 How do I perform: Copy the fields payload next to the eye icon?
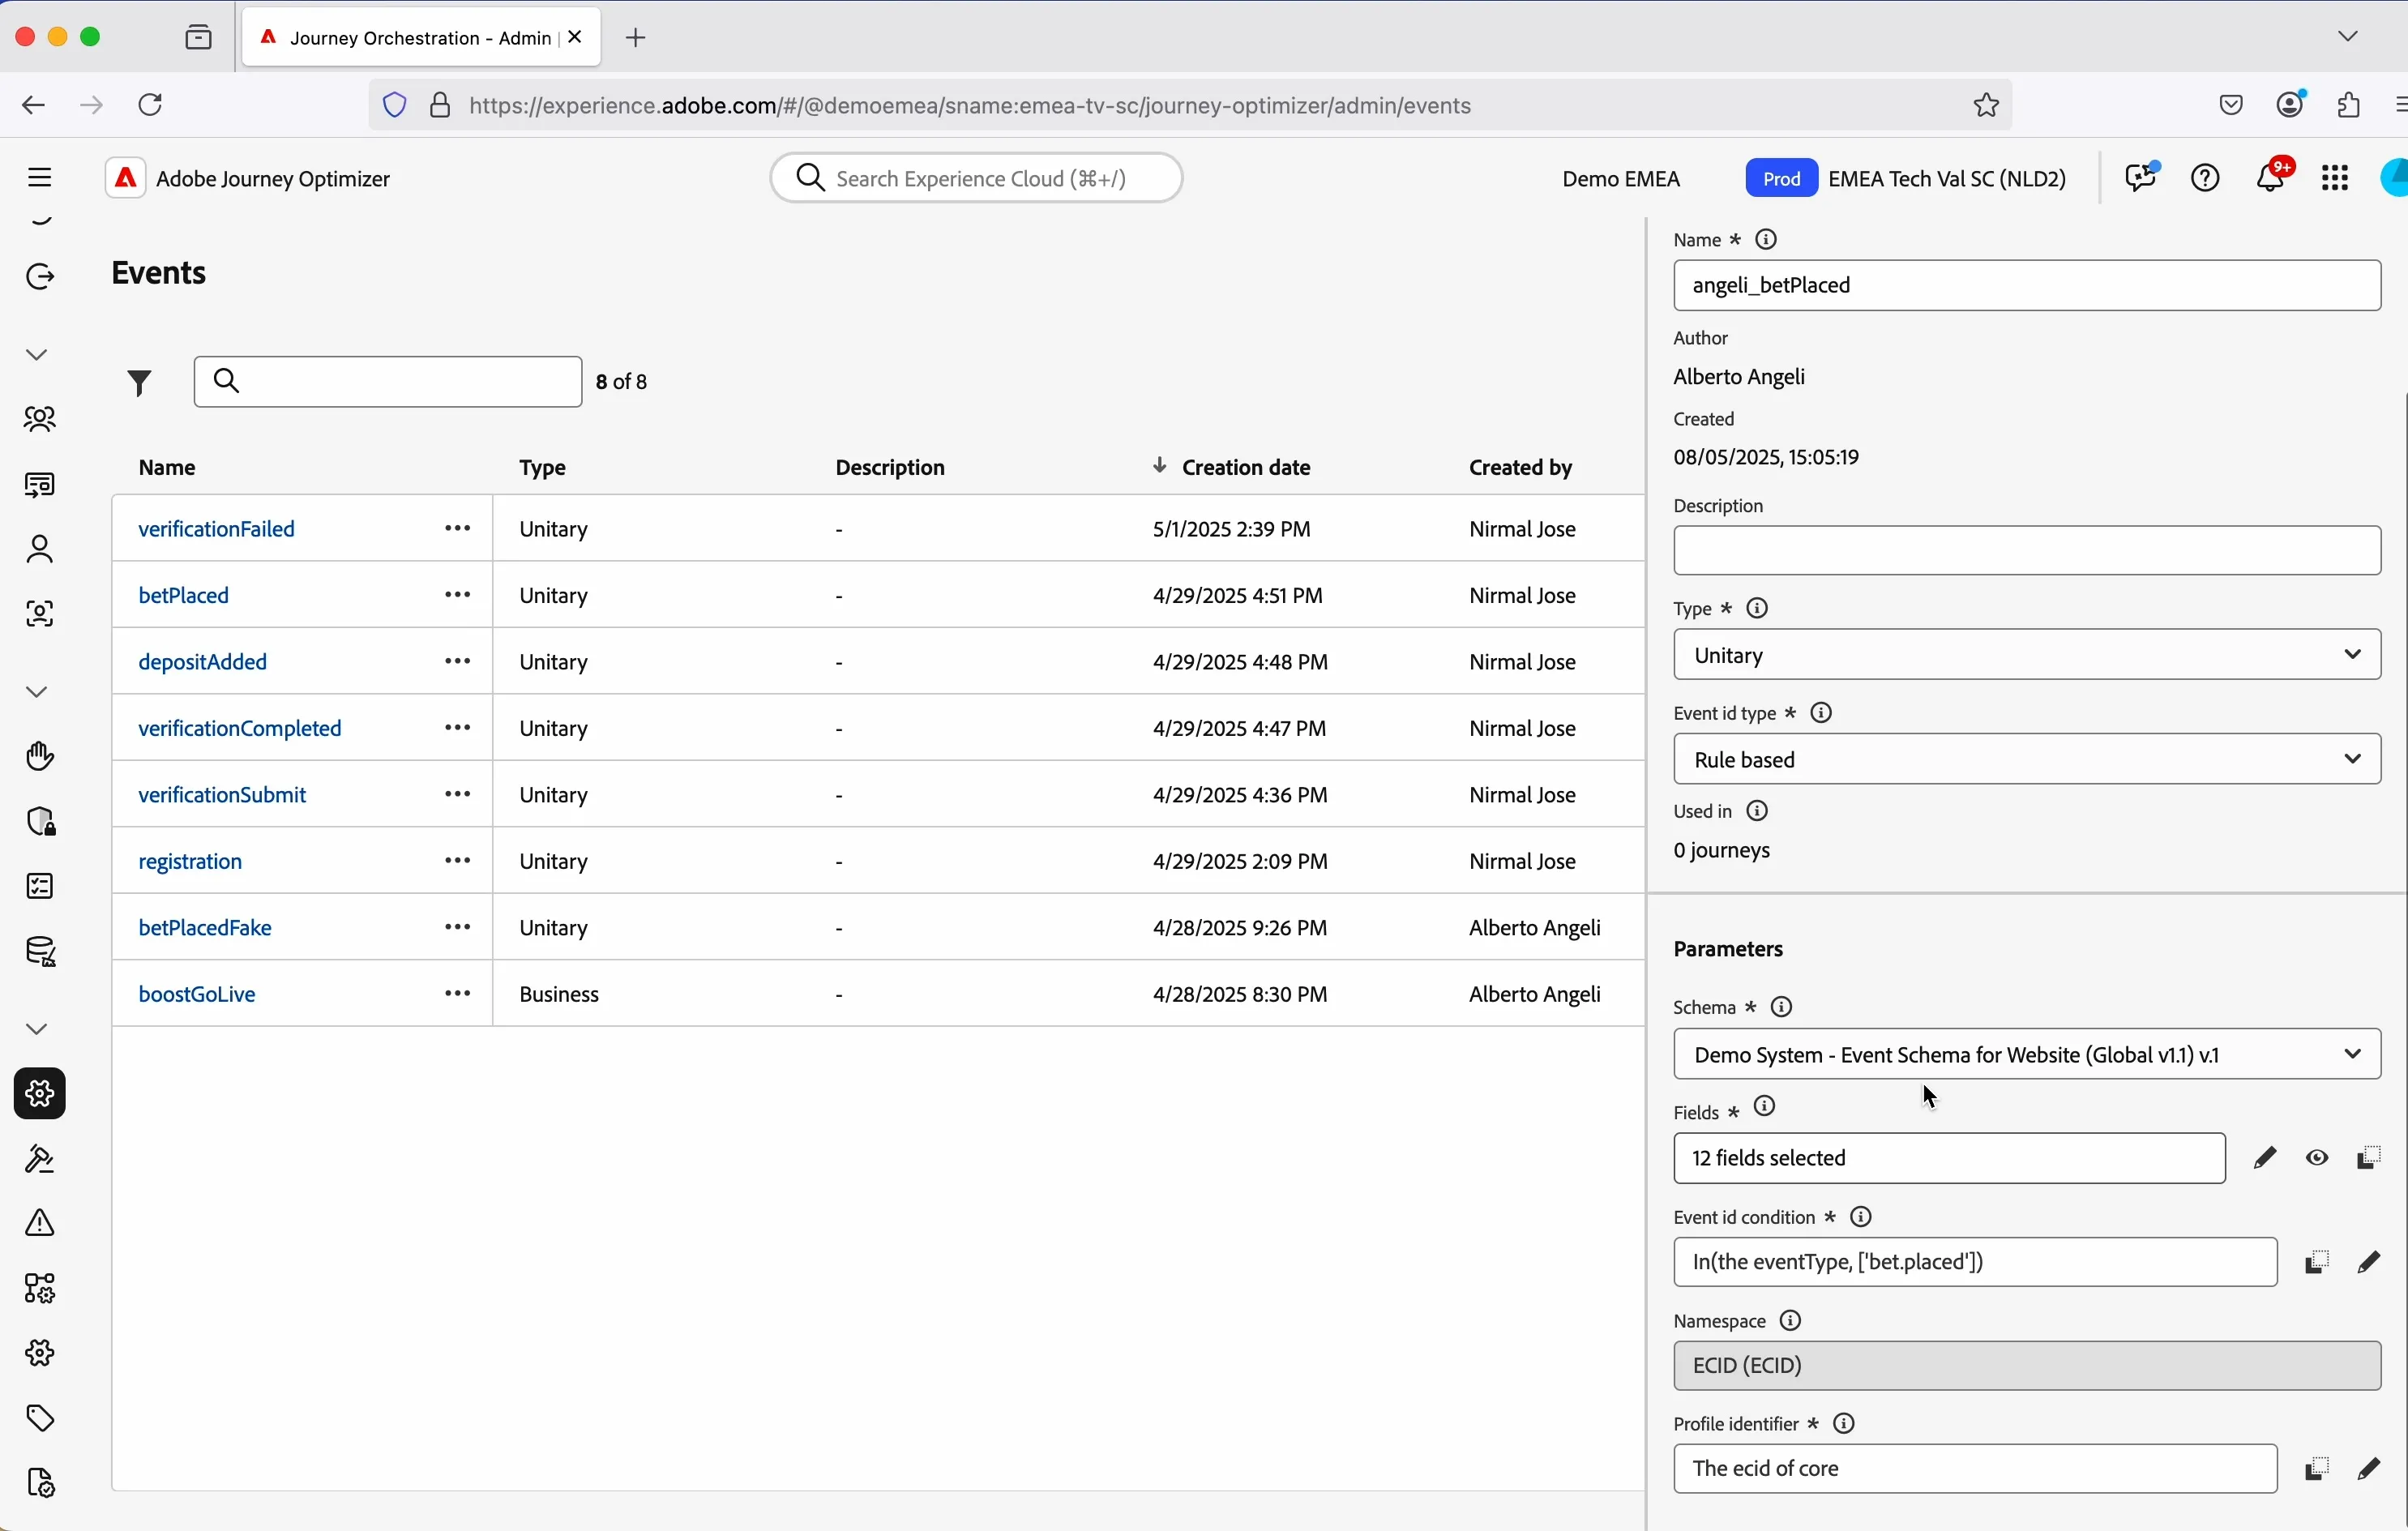tap(2370, 1159)
